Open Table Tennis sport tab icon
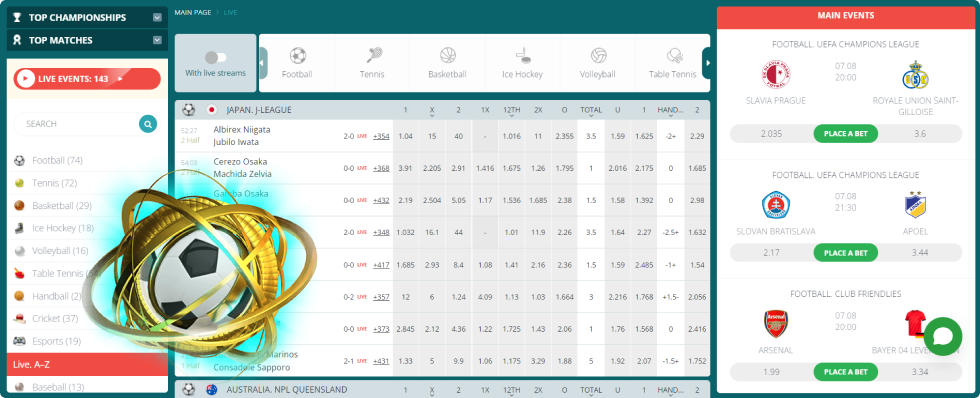The image size is (980, 398). (673, 56)
